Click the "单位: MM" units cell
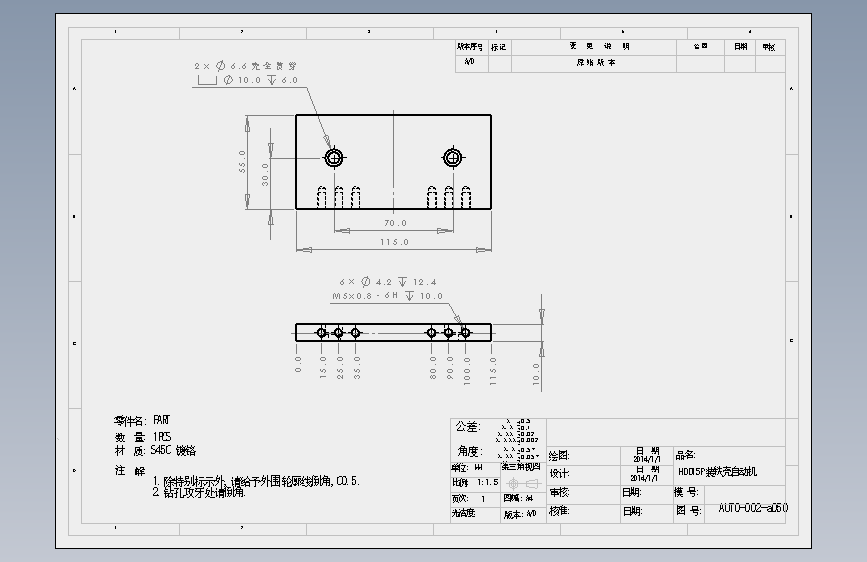Screen dimensions: 867x562 click(476, 468)
